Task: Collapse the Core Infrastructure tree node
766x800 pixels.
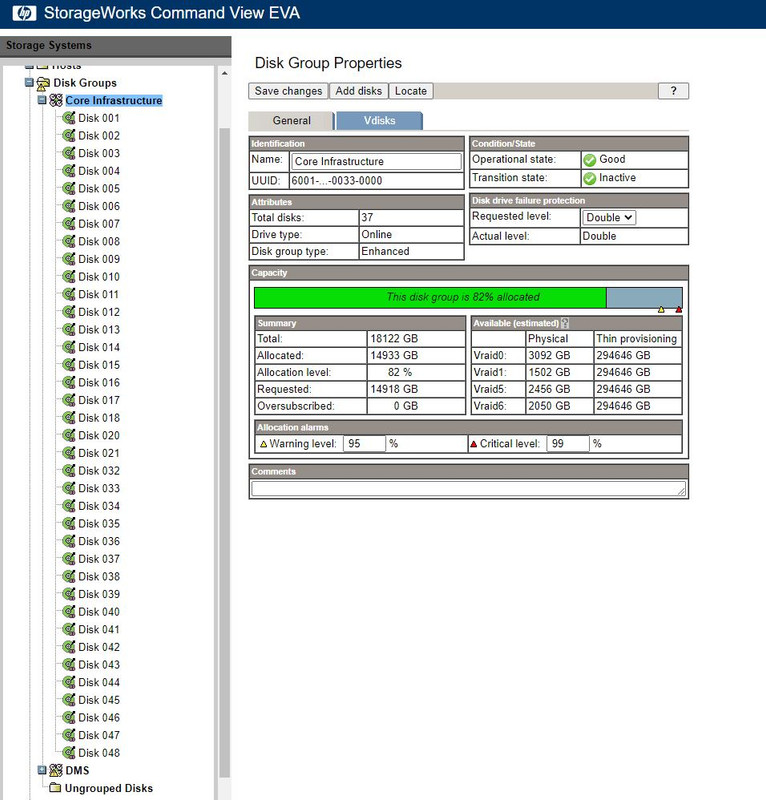Action: 42,100
